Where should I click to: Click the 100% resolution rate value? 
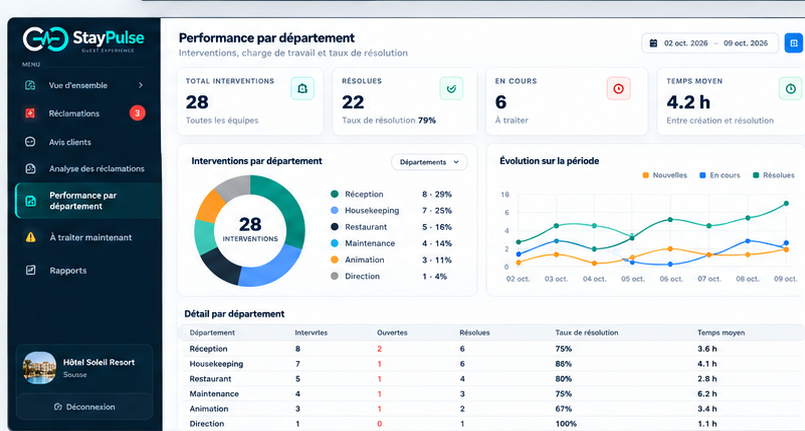coord(566,423)
